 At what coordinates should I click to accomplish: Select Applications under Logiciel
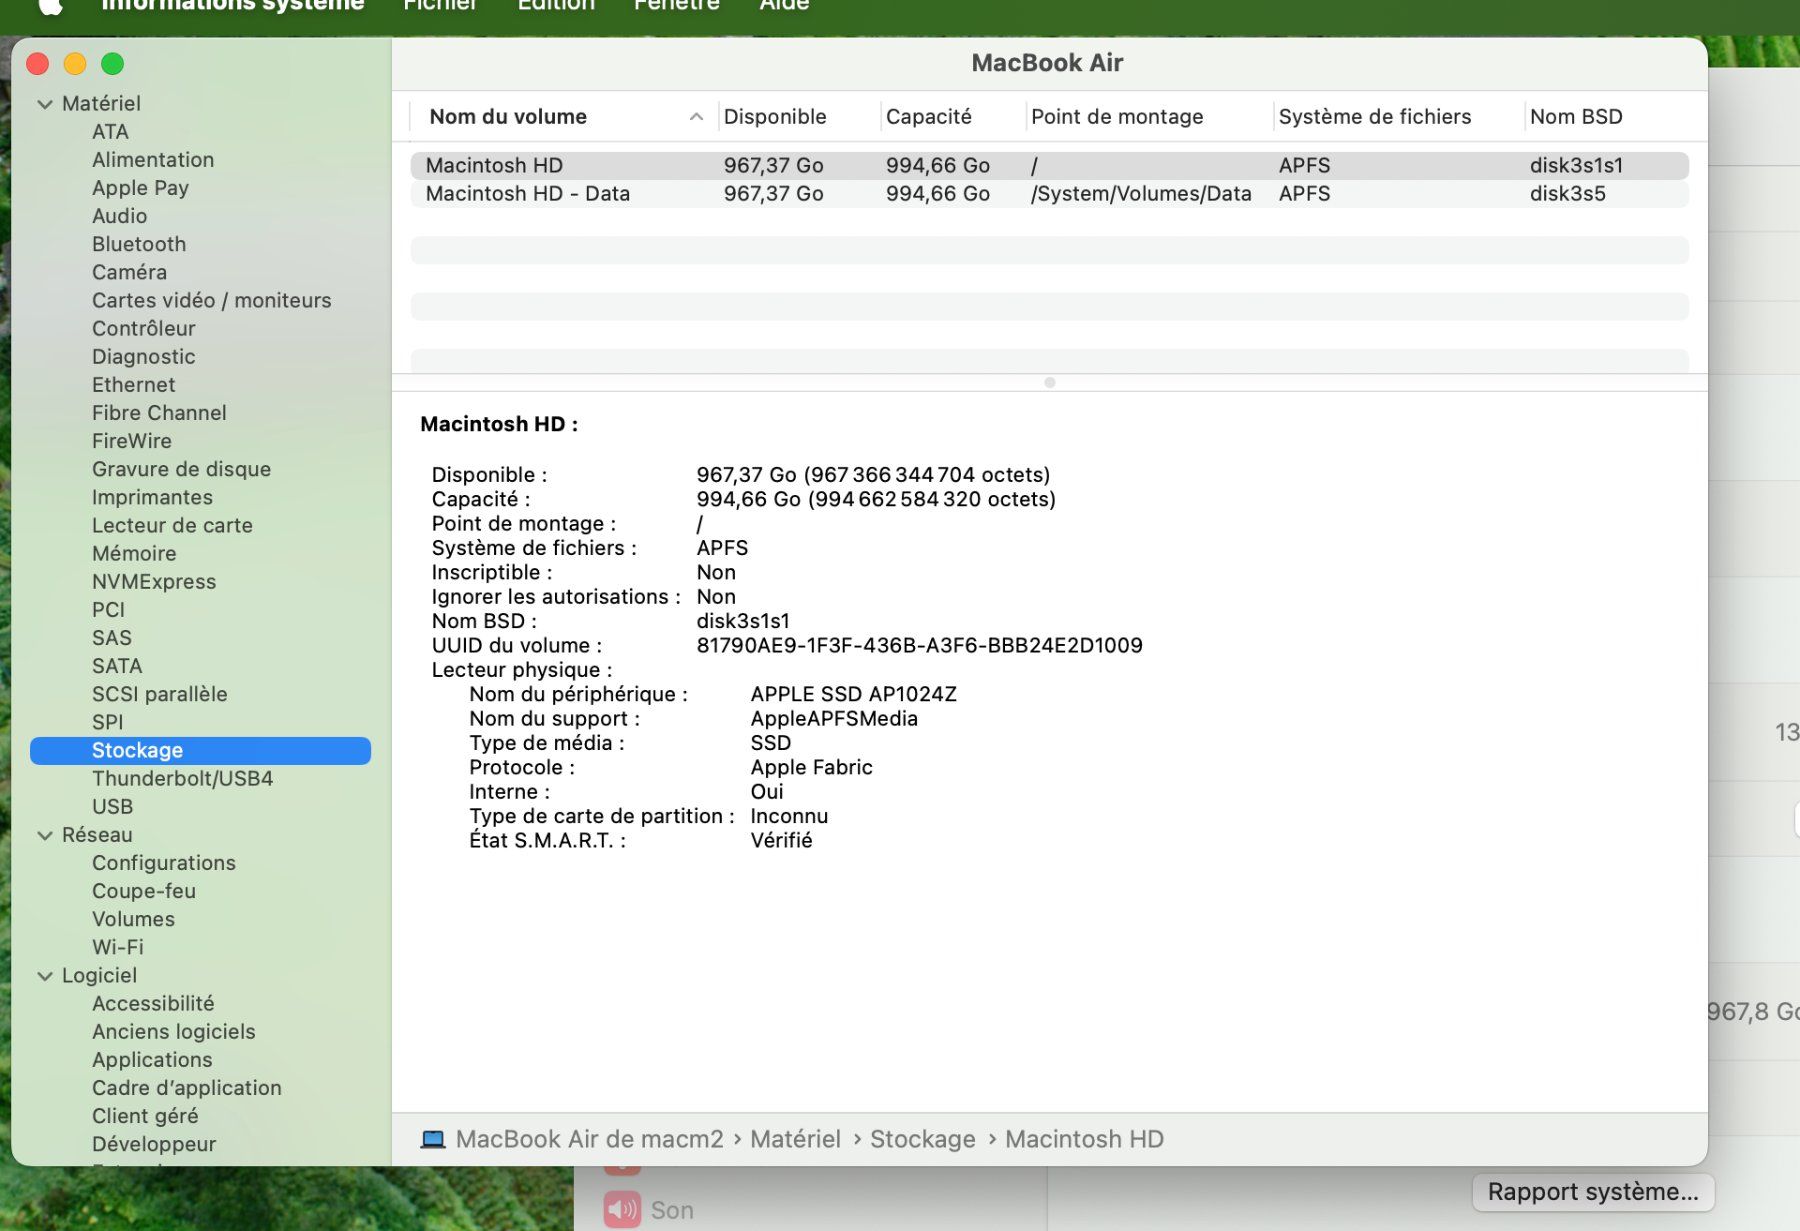[x=152, y=1059]
